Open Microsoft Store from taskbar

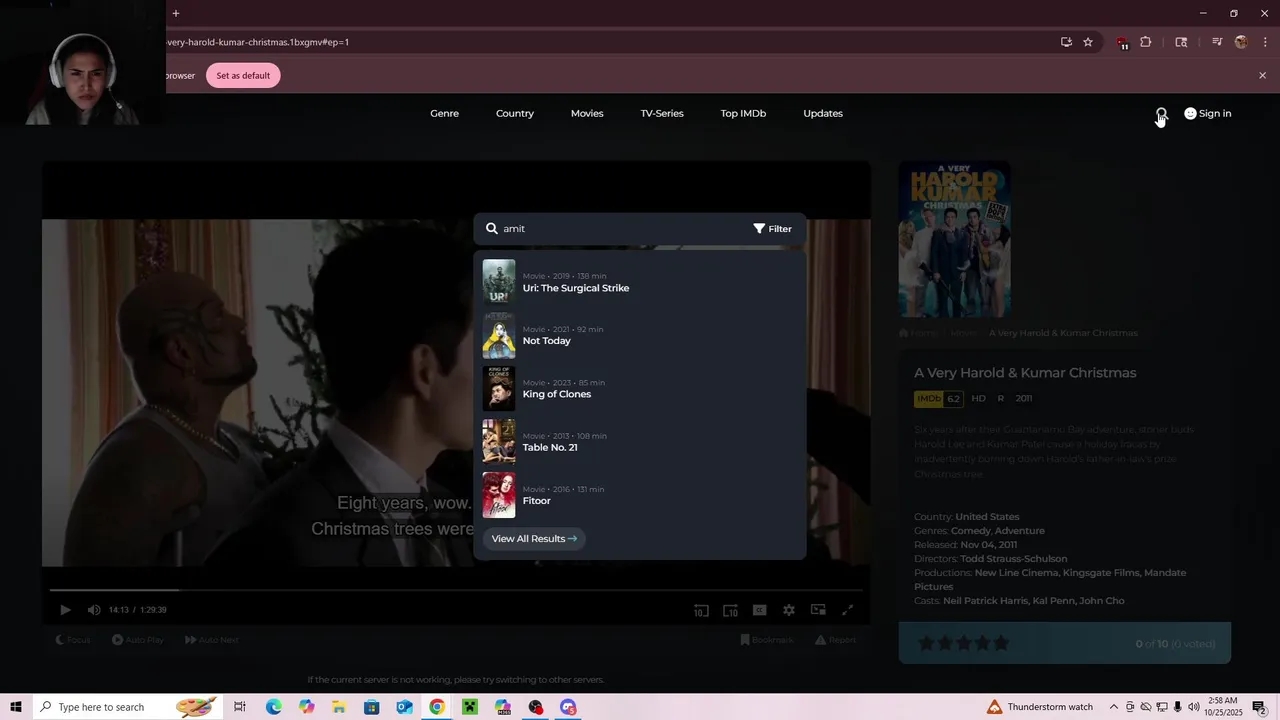[x=371, y=707]
